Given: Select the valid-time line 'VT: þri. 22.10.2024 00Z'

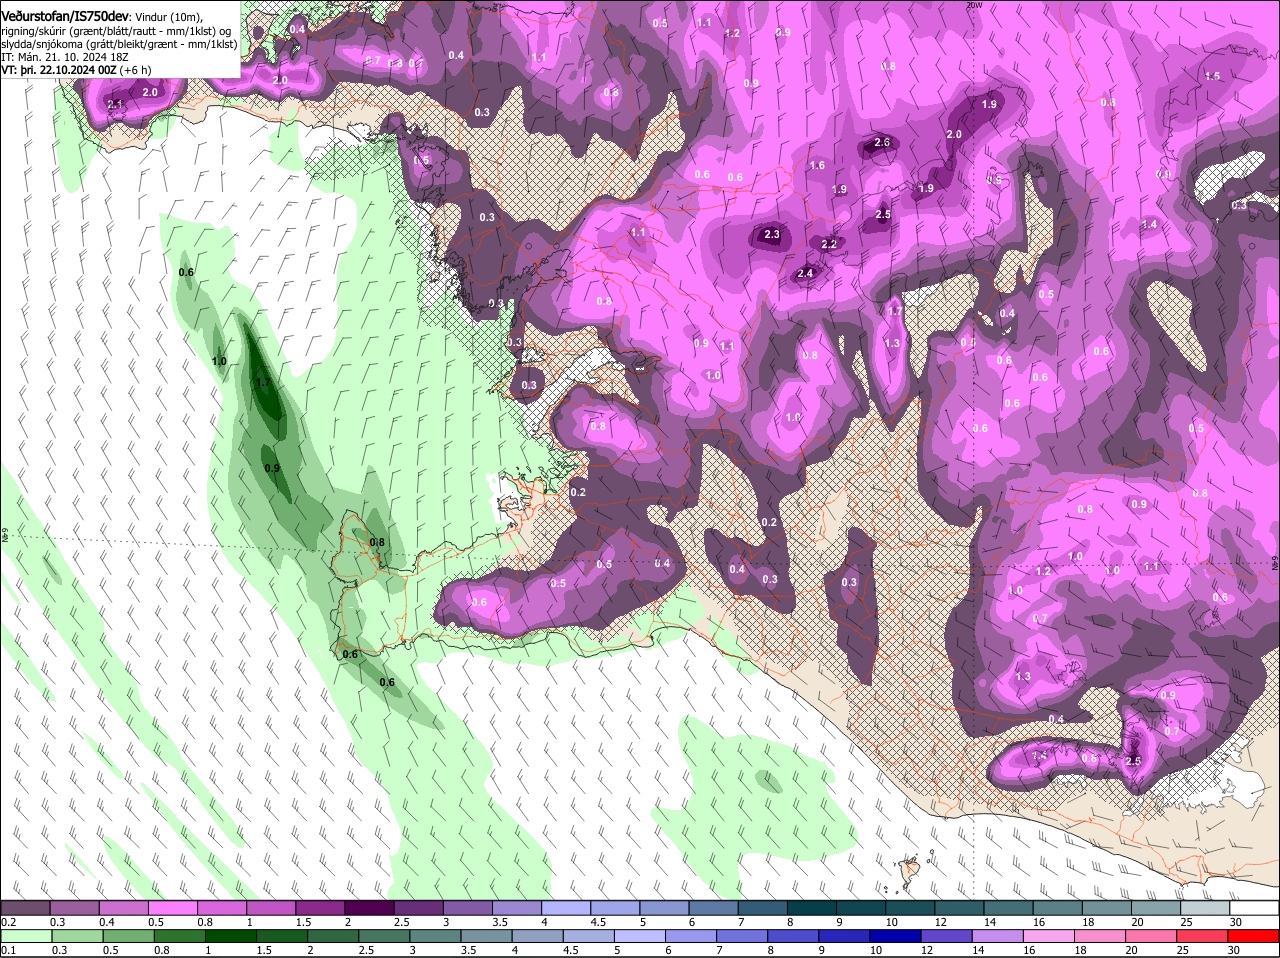Looking at the screenshot, I should pos(59,70).
